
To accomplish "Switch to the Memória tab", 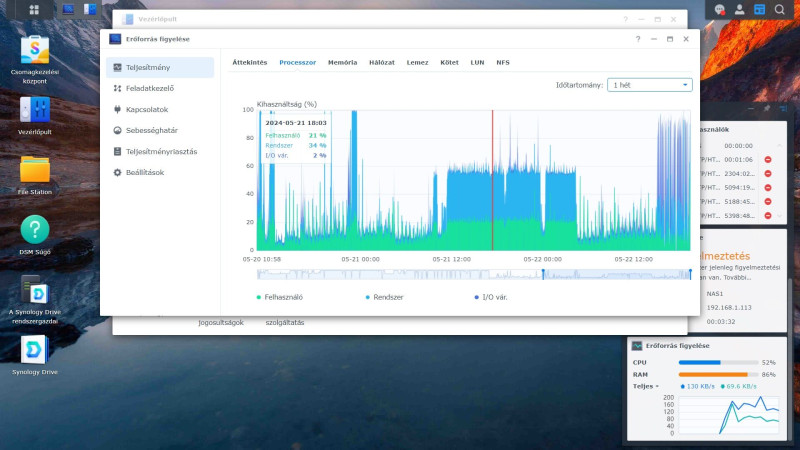I will (x=342, y=62).
